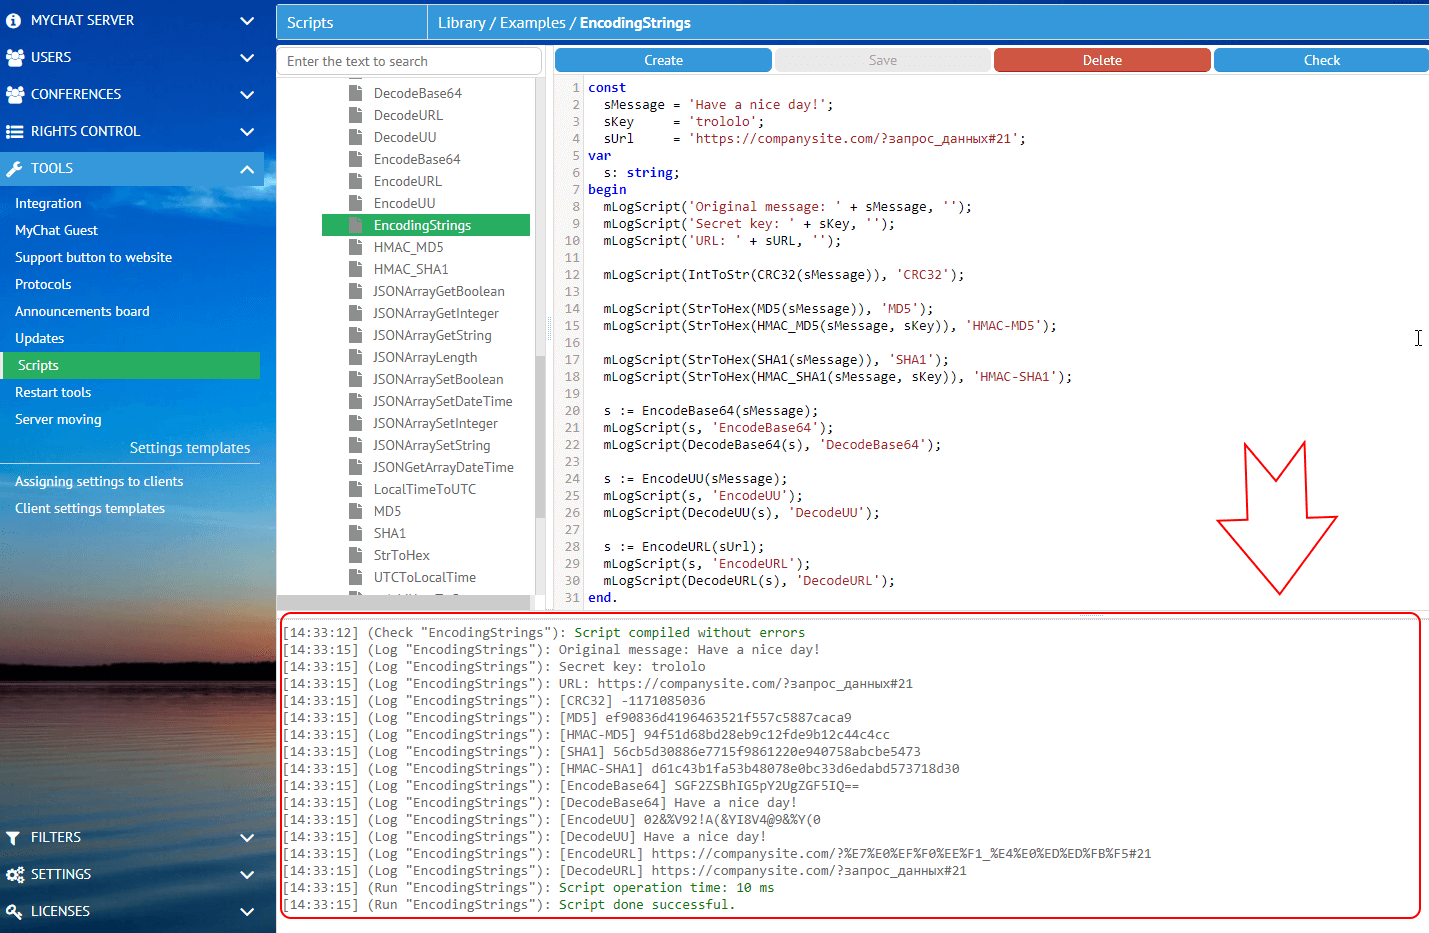Open Restart tools in the sidebar

(53, 392)
